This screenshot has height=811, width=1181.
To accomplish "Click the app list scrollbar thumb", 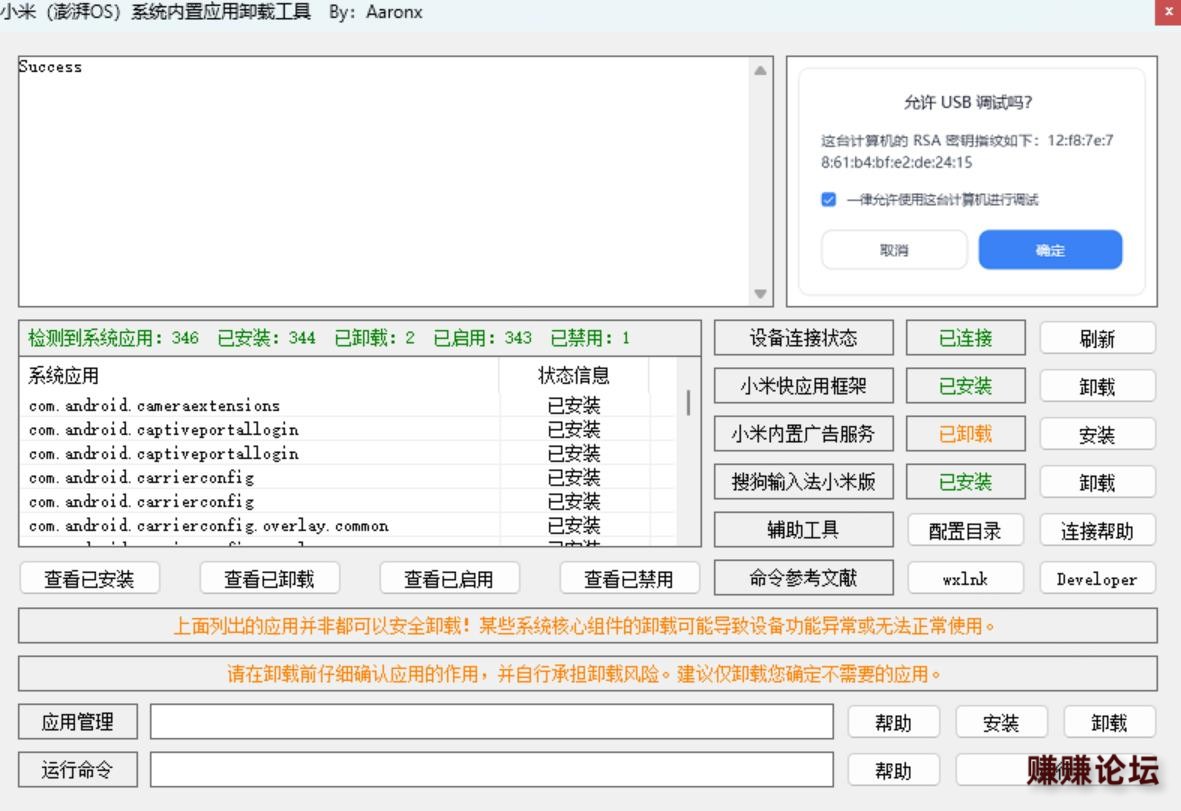I will point(688,402).
